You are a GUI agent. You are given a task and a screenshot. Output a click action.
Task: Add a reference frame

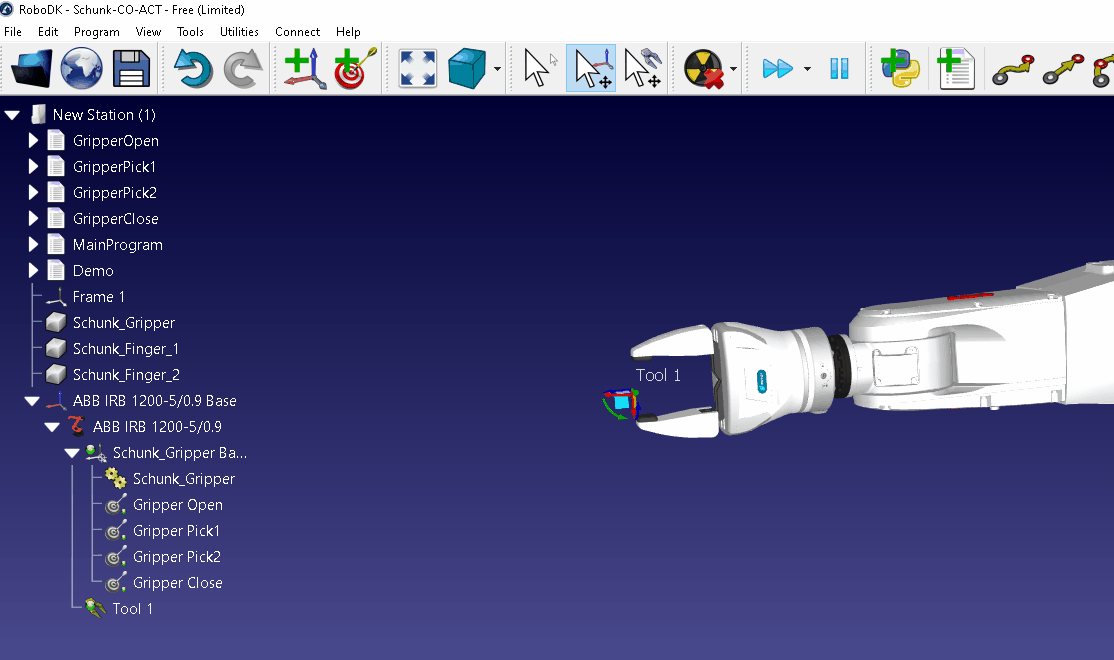(x=305, y=68)
